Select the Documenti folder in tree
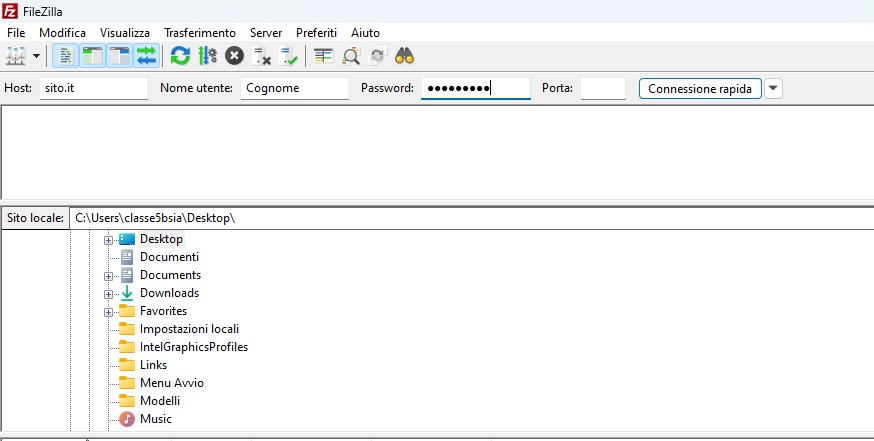Viewport: 874px width, 441px height. (x=169, y=257)
